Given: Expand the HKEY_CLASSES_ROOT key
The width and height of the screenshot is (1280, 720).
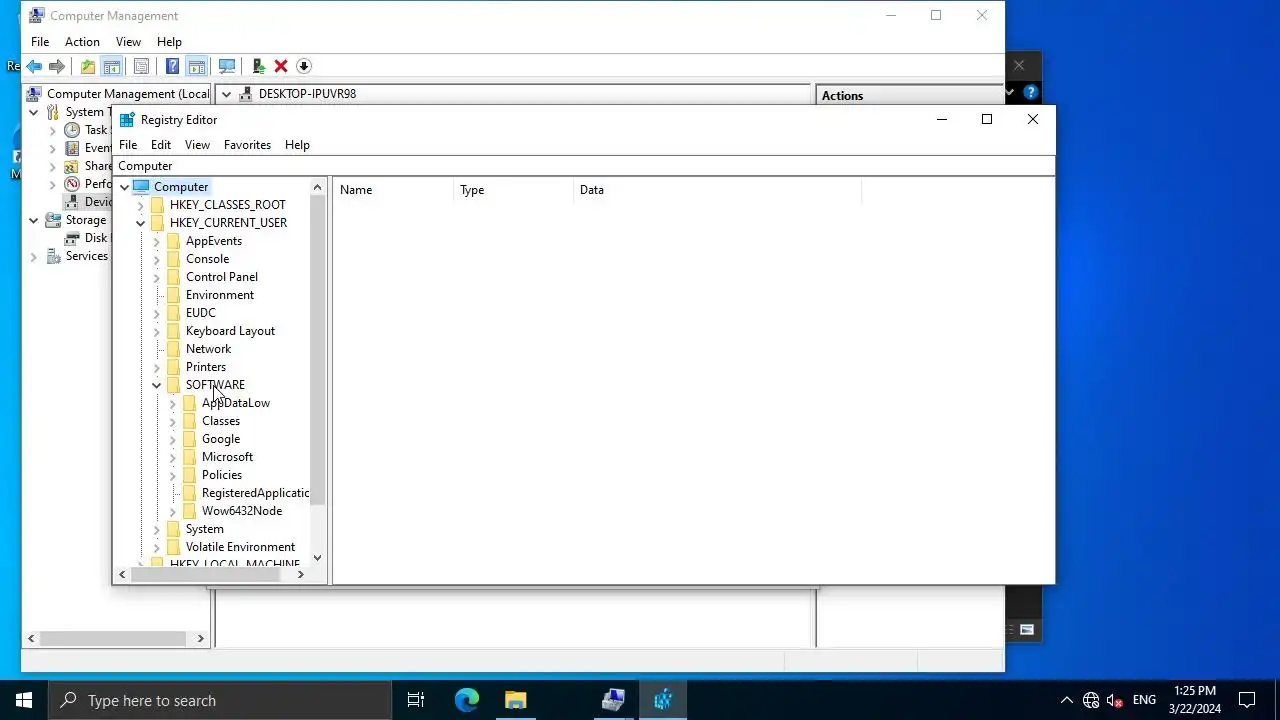Looking at the screenshot, I should tap(140, 205).
